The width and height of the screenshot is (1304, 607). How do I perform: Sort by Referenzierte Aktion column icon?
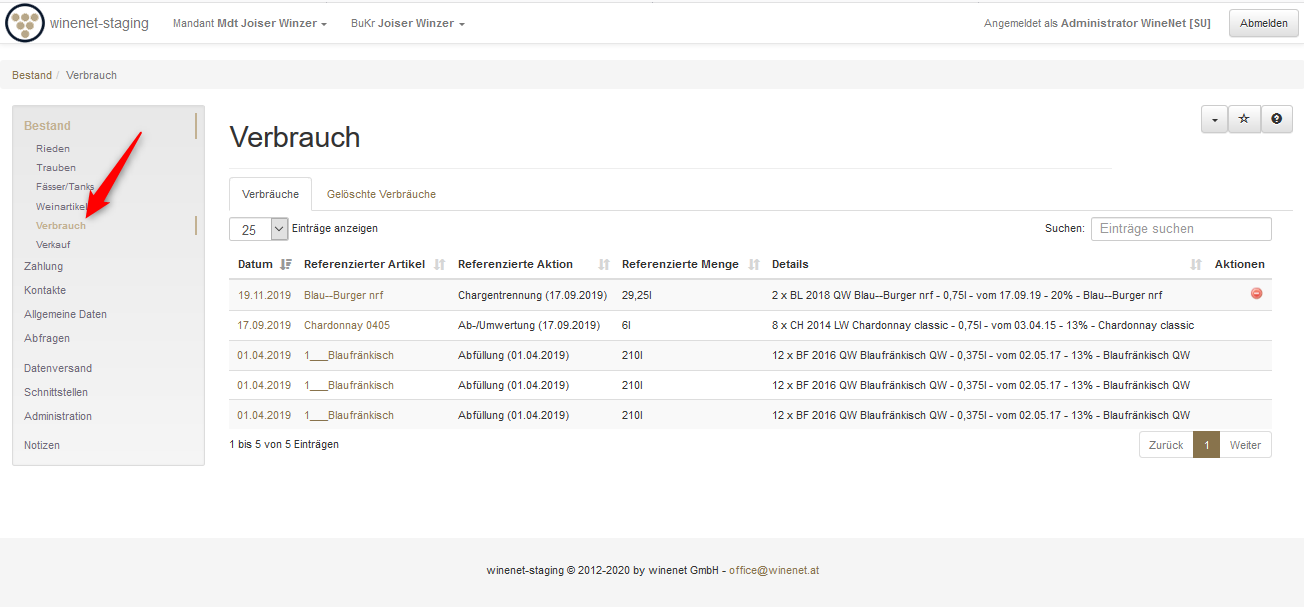click(604, 265)
